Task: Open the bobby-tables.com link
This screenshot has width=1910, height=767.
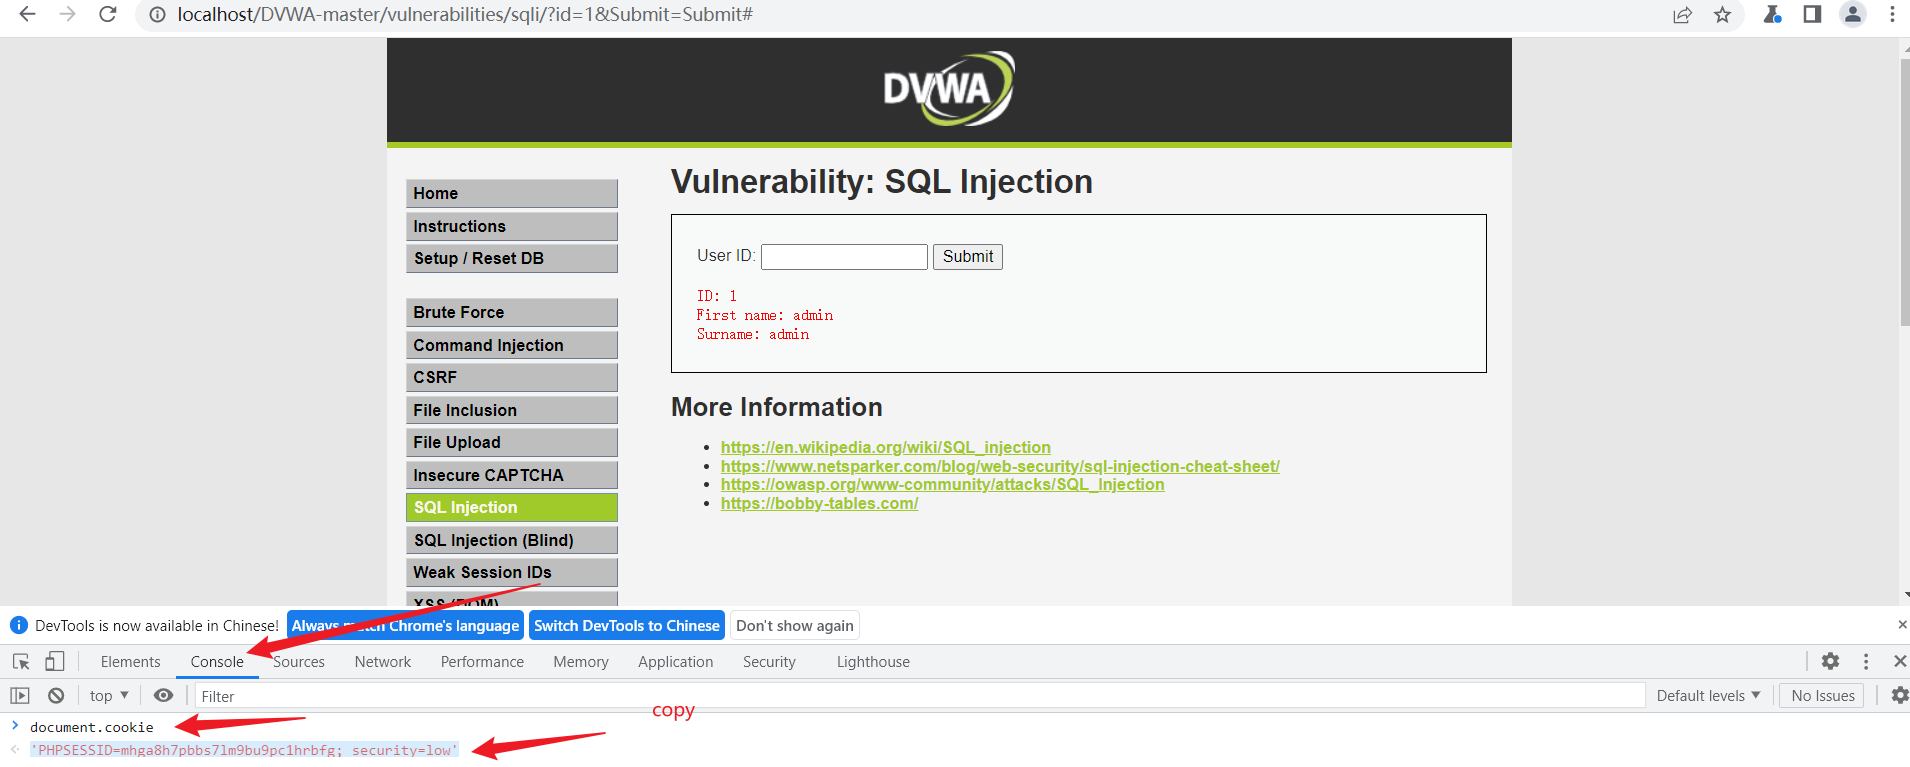Action: [x=819, y=504]
